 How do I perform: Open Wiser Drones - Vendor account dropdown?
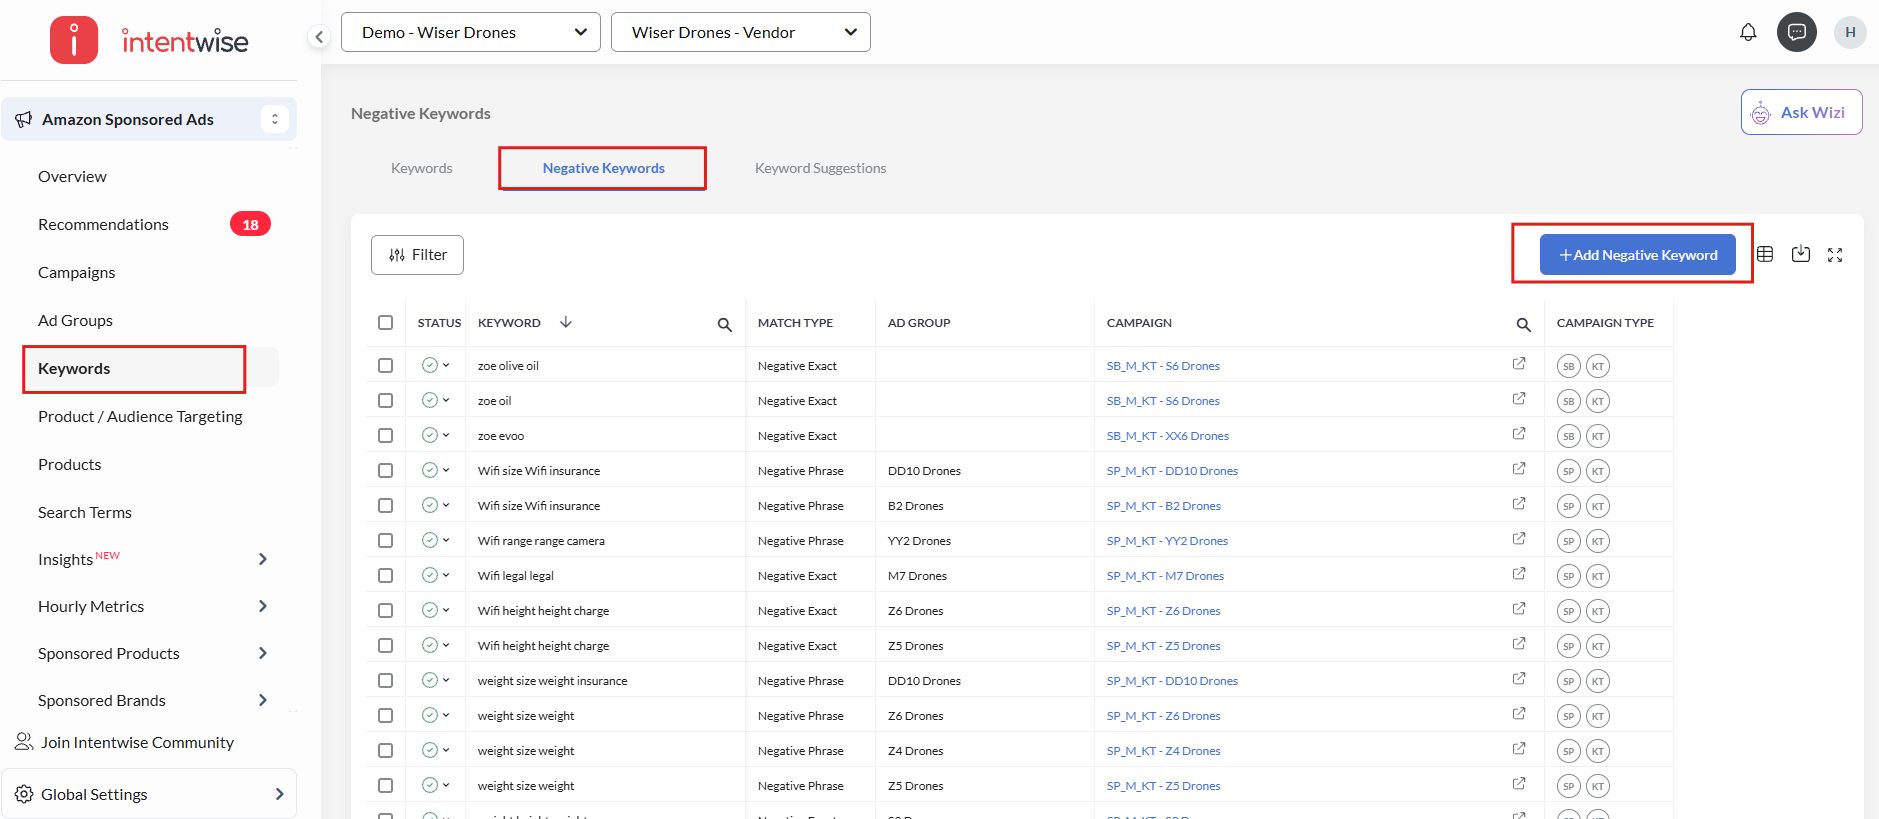741,32
